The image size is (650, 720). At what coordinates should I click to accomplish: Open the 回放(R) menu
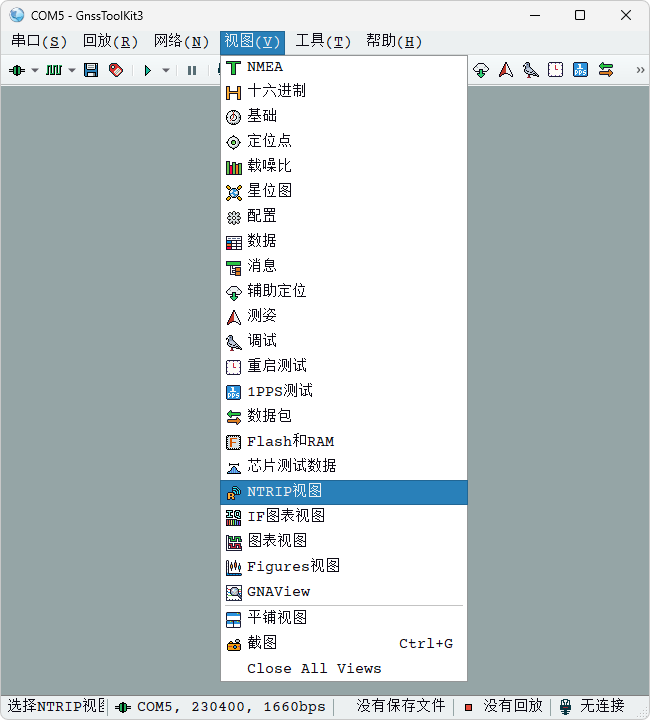(110, 41)
